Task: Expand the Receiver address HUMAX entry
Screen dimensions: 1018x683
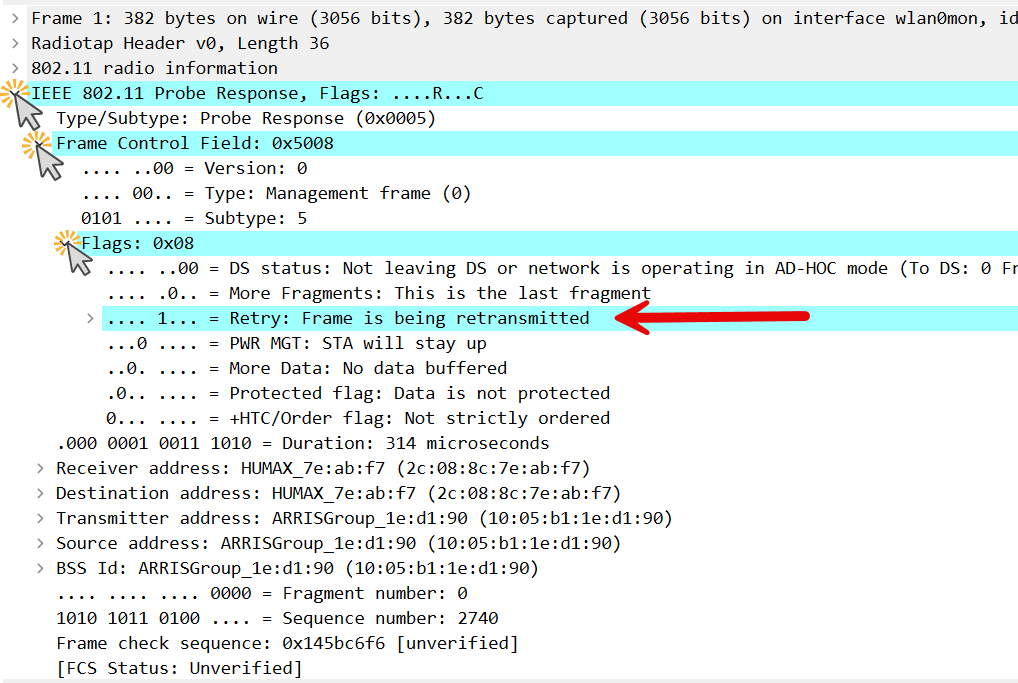Action: point(40,468)
